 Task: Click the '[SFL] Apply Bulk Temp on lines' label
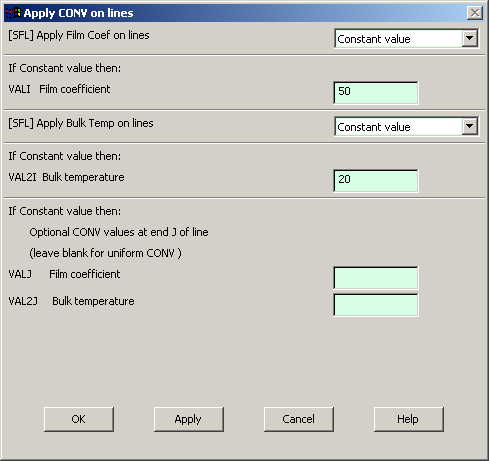[81, 123]
